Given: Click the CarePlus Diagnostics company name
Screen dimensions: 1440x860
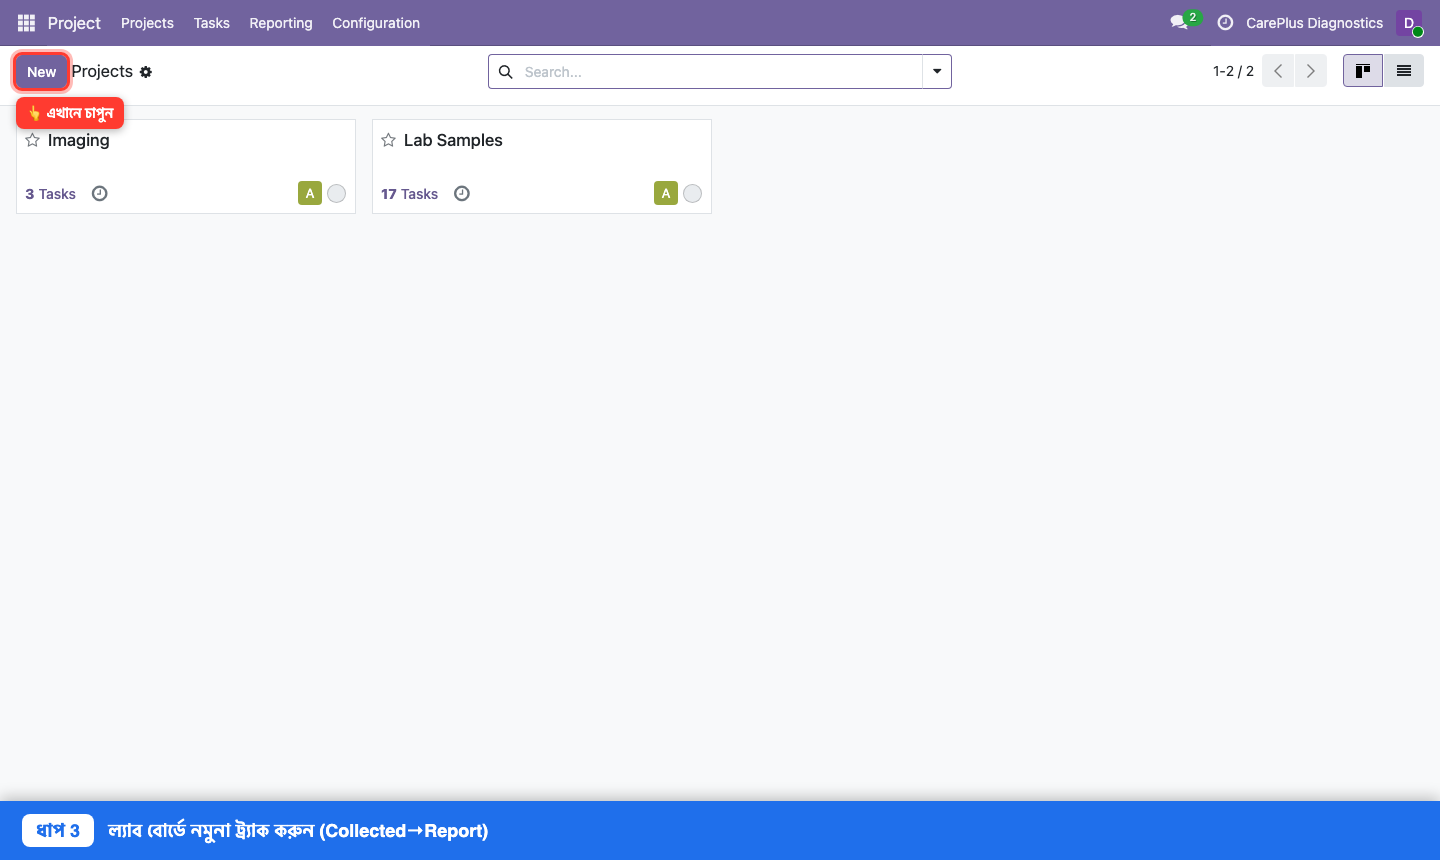Looking at the screenshot, I should pyautogui.click(x=1314, y=23).
